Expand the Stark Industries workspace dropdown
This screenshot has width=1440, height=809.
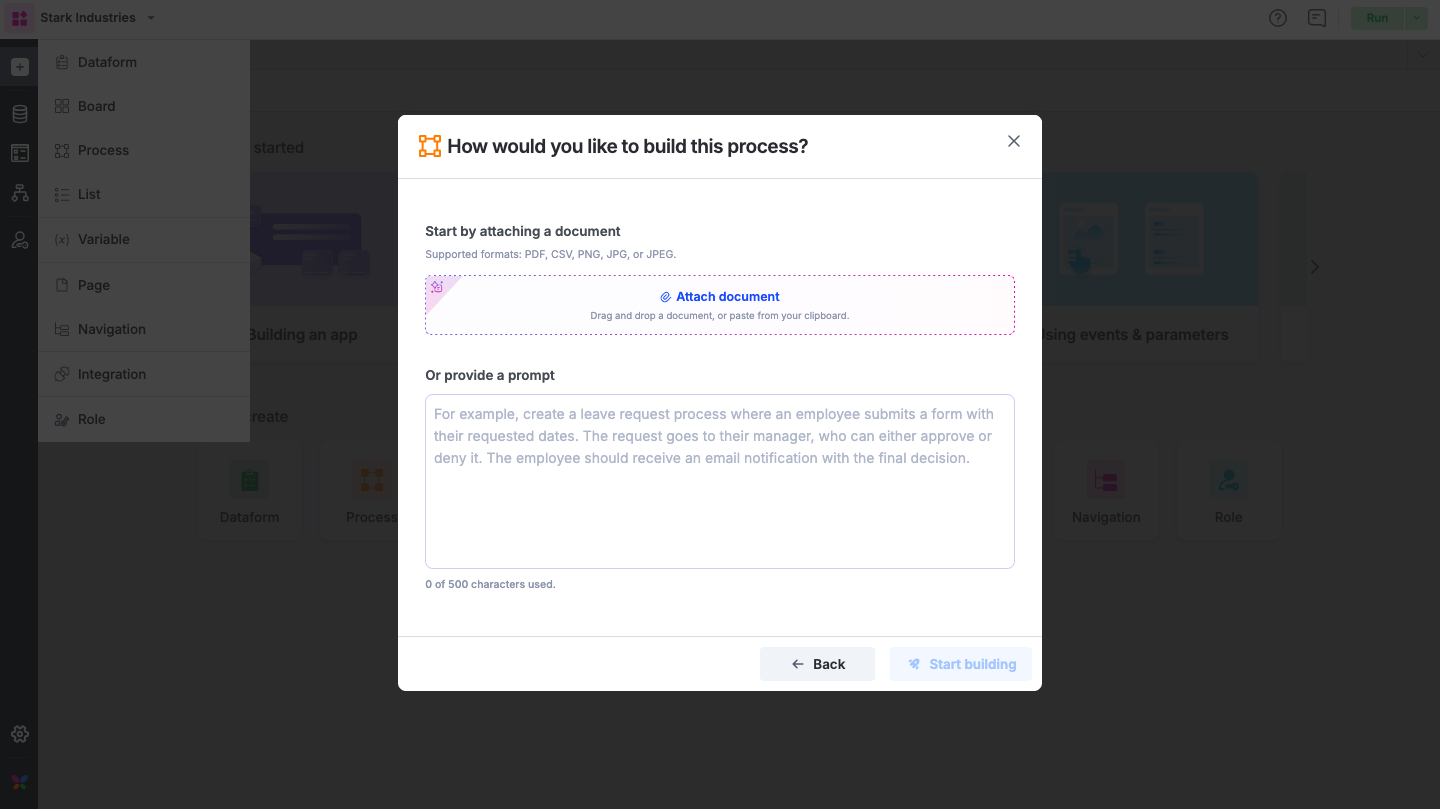[151, 18]
